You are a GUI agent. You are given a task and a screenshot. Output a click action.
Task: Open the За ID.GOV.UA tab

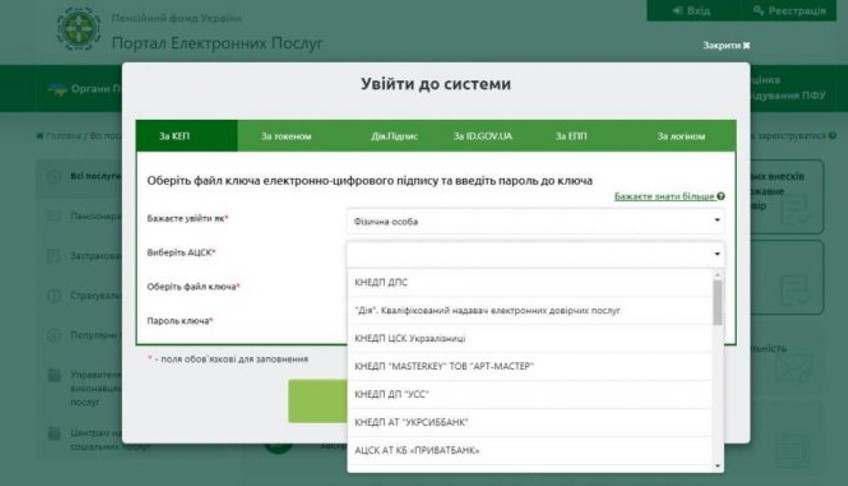(x=482, y=136)
